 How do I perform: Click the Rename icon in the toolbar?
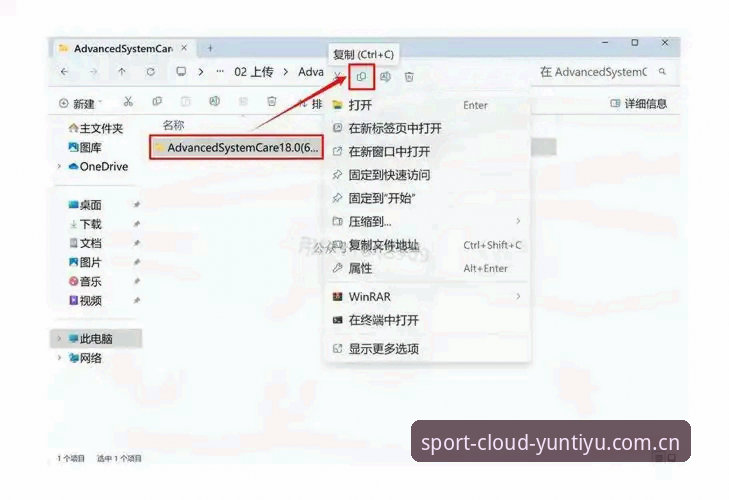(x=214, y=101)
